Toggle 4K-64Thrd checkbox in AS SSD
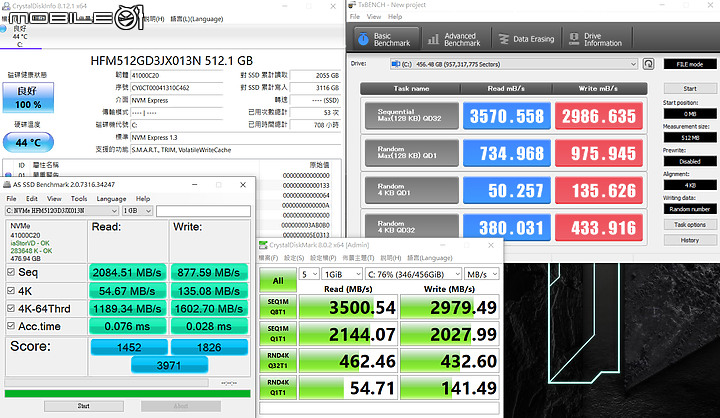 [x=11, y=308]
